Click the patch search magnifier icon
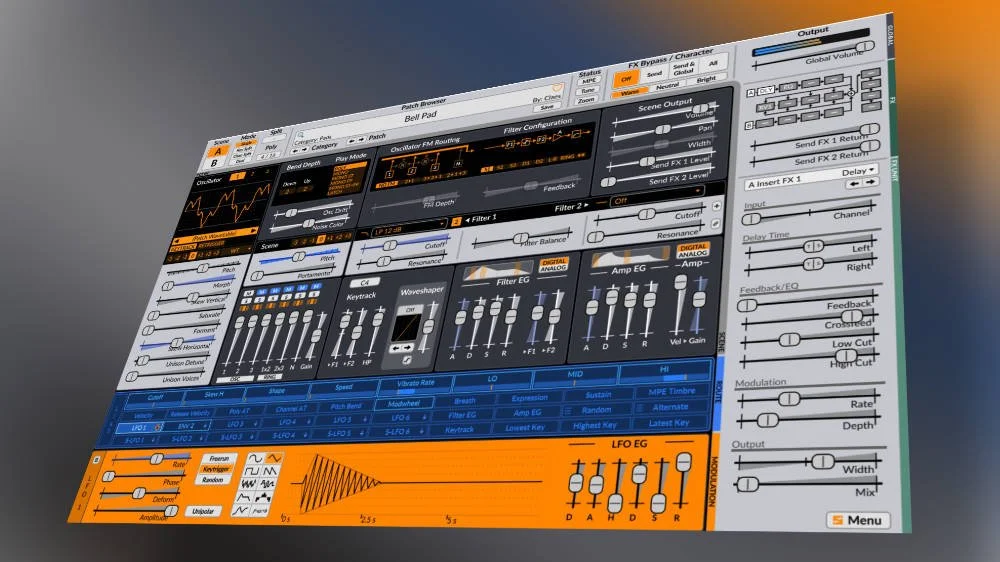1000x562 pixels. click(300, 135)
